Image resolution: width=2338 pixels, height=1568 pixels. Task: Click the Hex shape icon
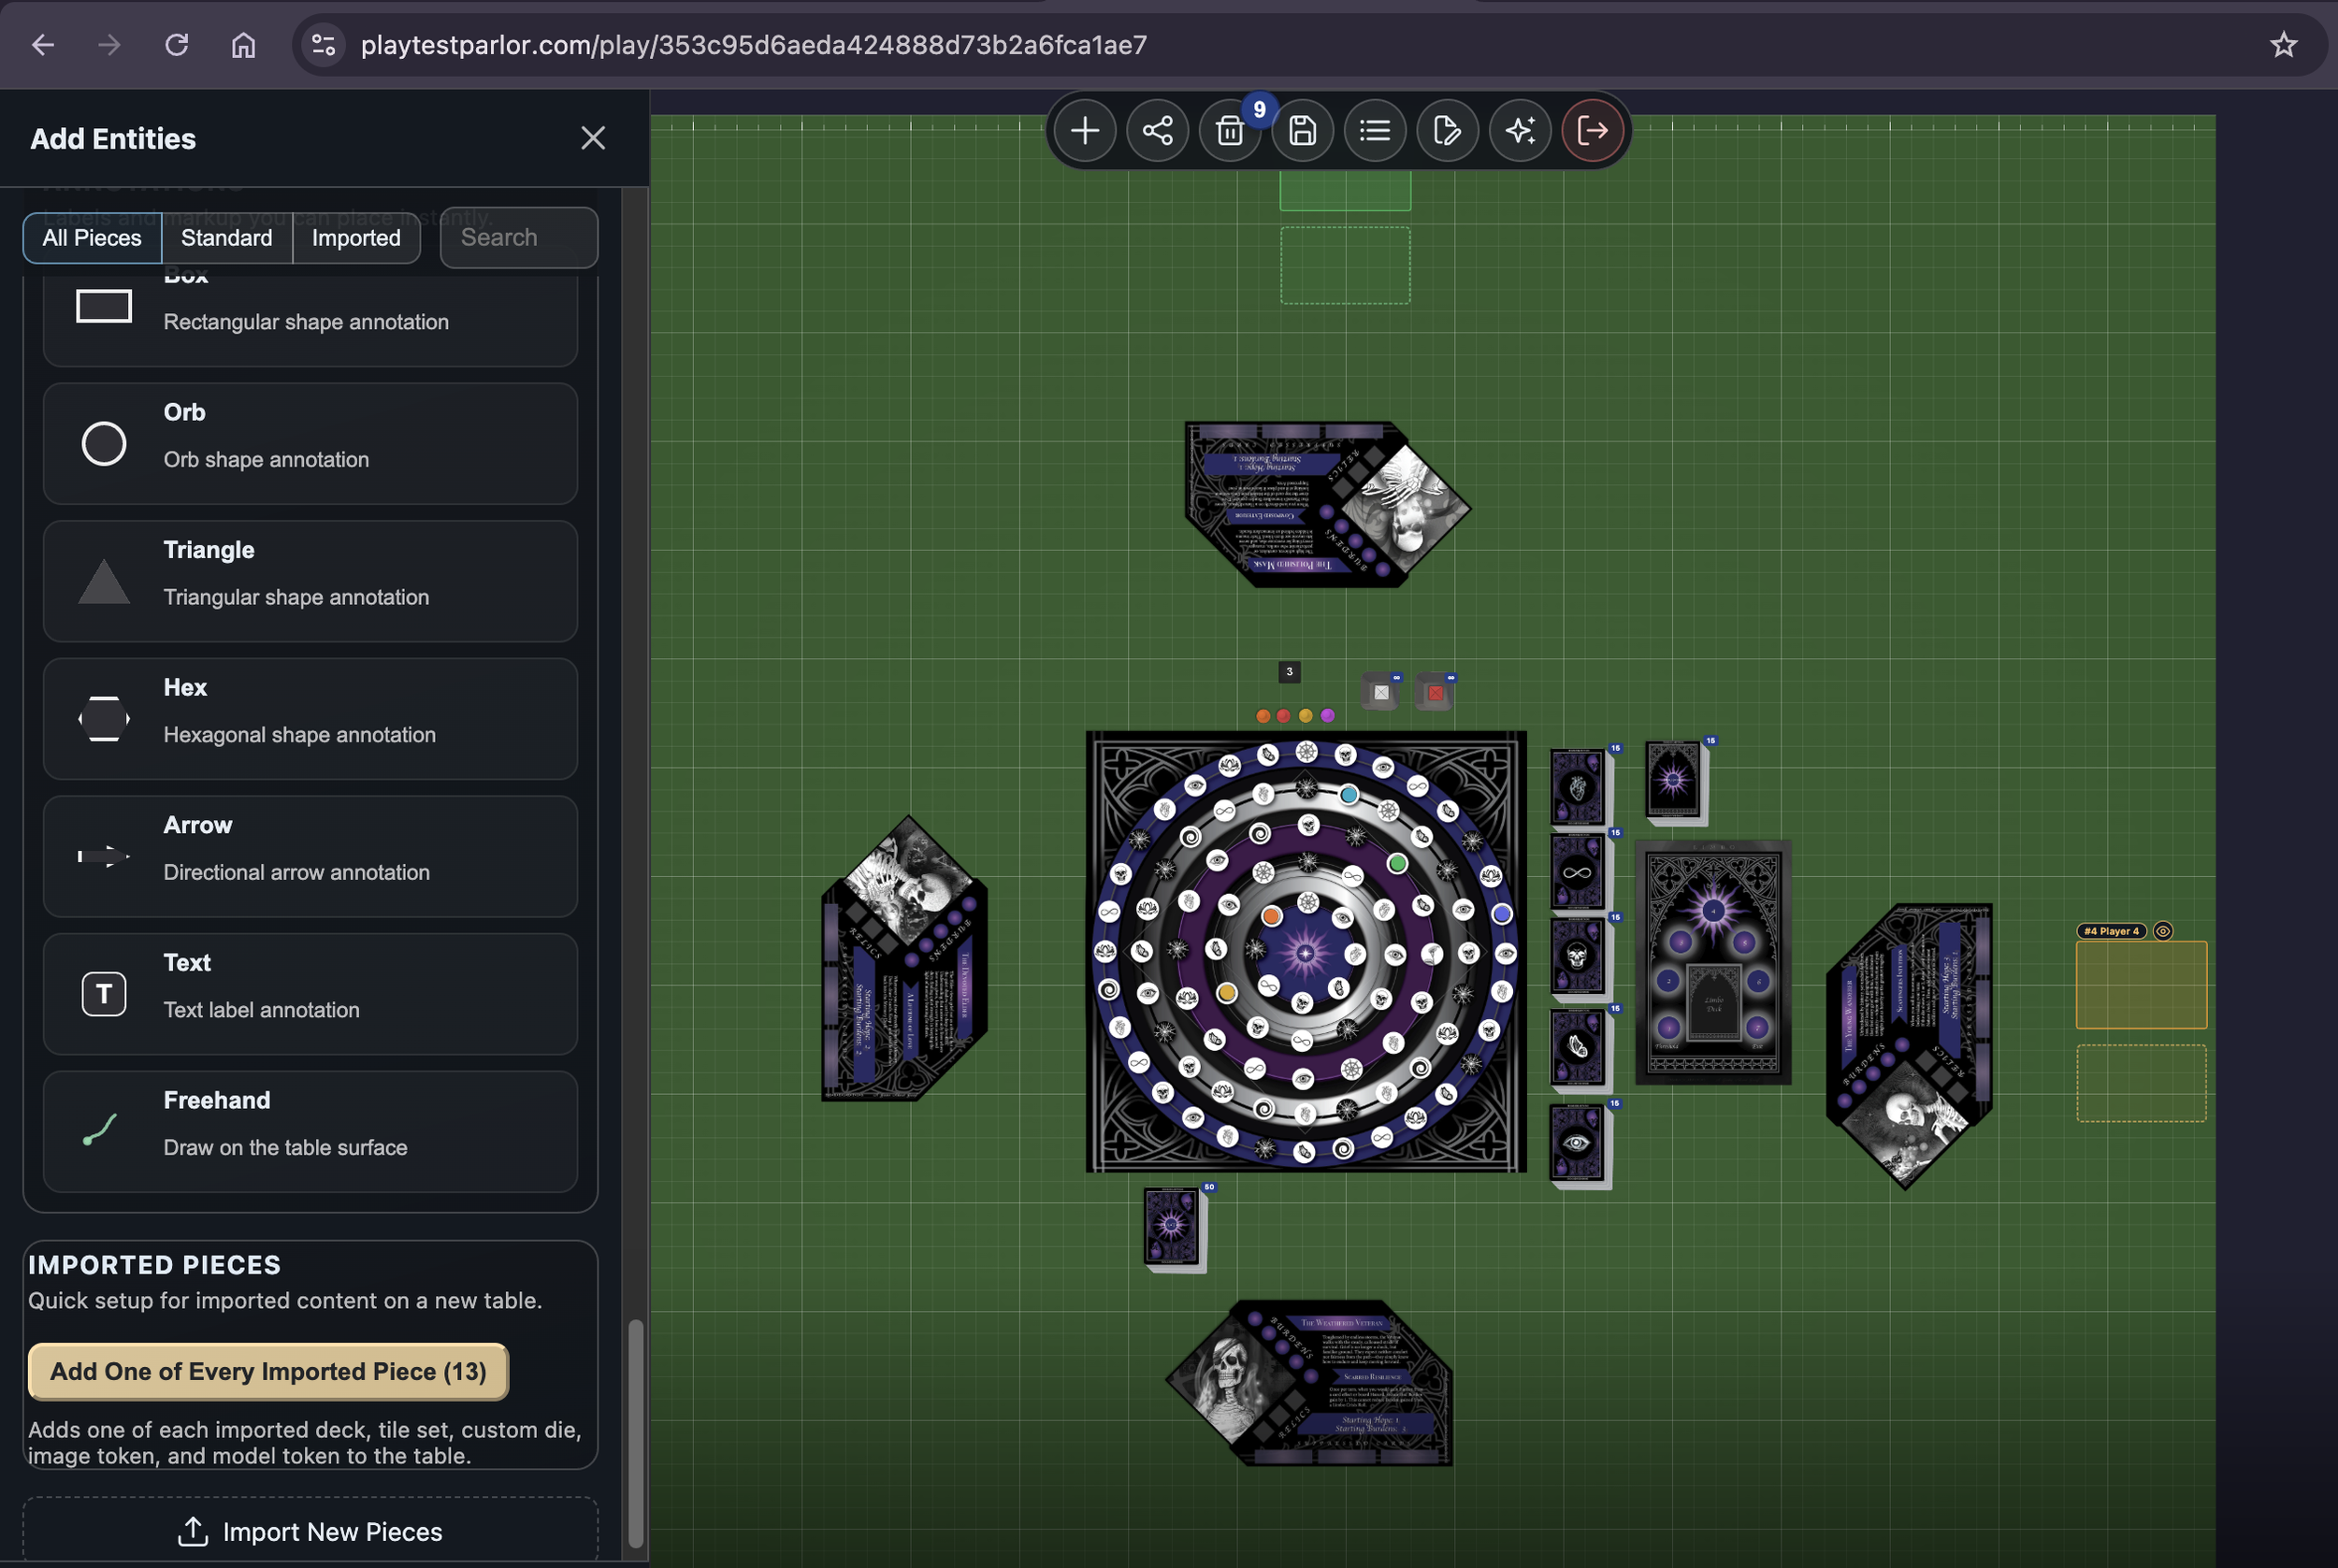tap(104, 719)
